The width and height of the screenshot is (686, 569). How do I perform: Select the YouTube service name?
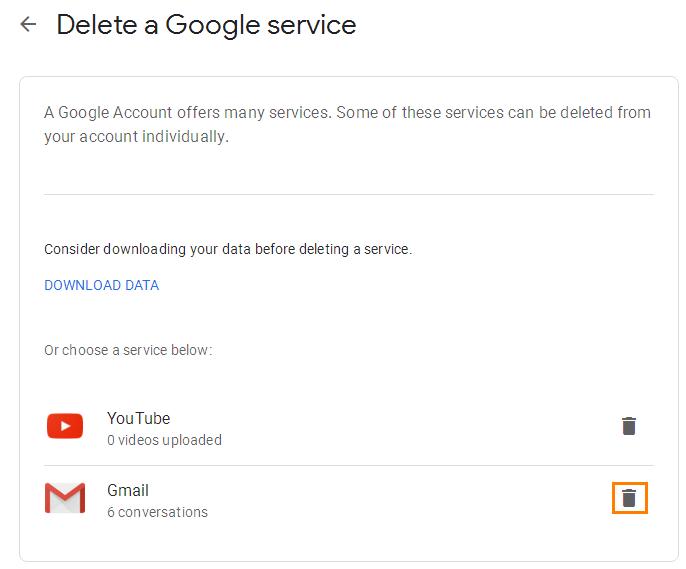139,418
